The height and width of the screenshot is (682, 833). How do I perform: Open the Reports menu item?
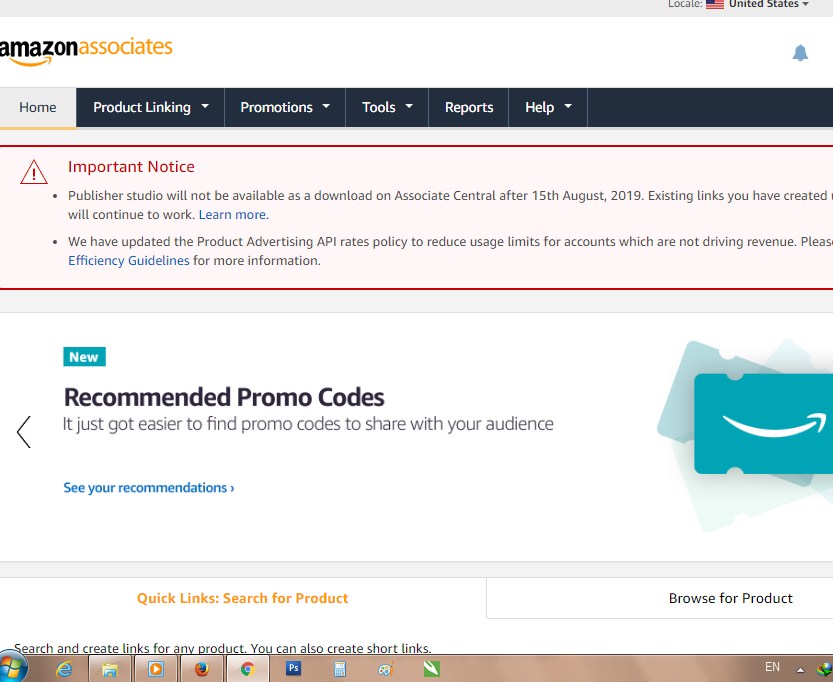[x=469, y=107]
